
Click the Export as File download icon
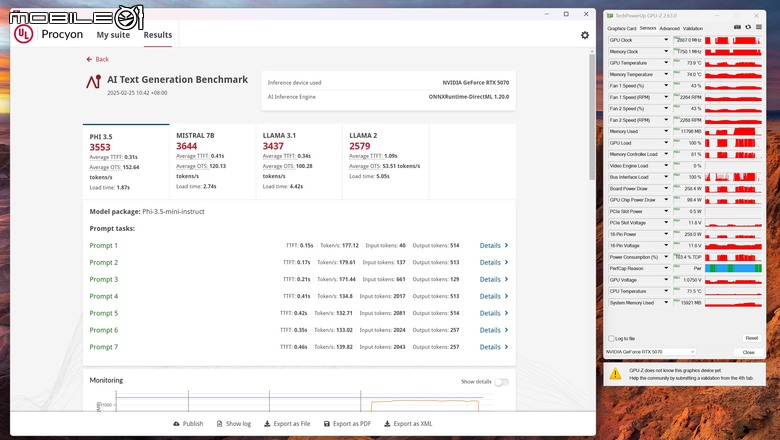point(267,424)
